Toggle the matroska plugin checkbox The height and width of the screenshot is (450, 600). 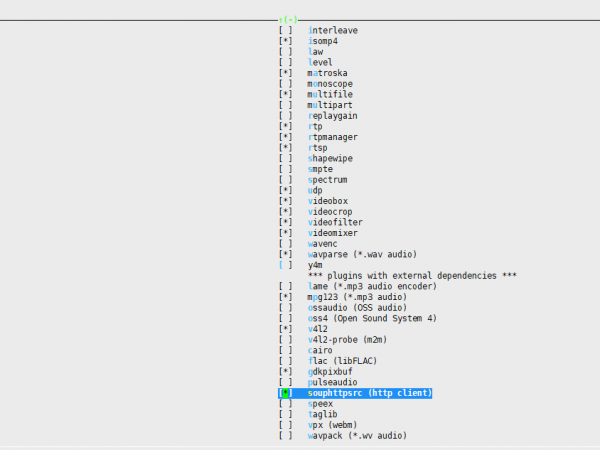pyautogui.click(x=286, y=73)
